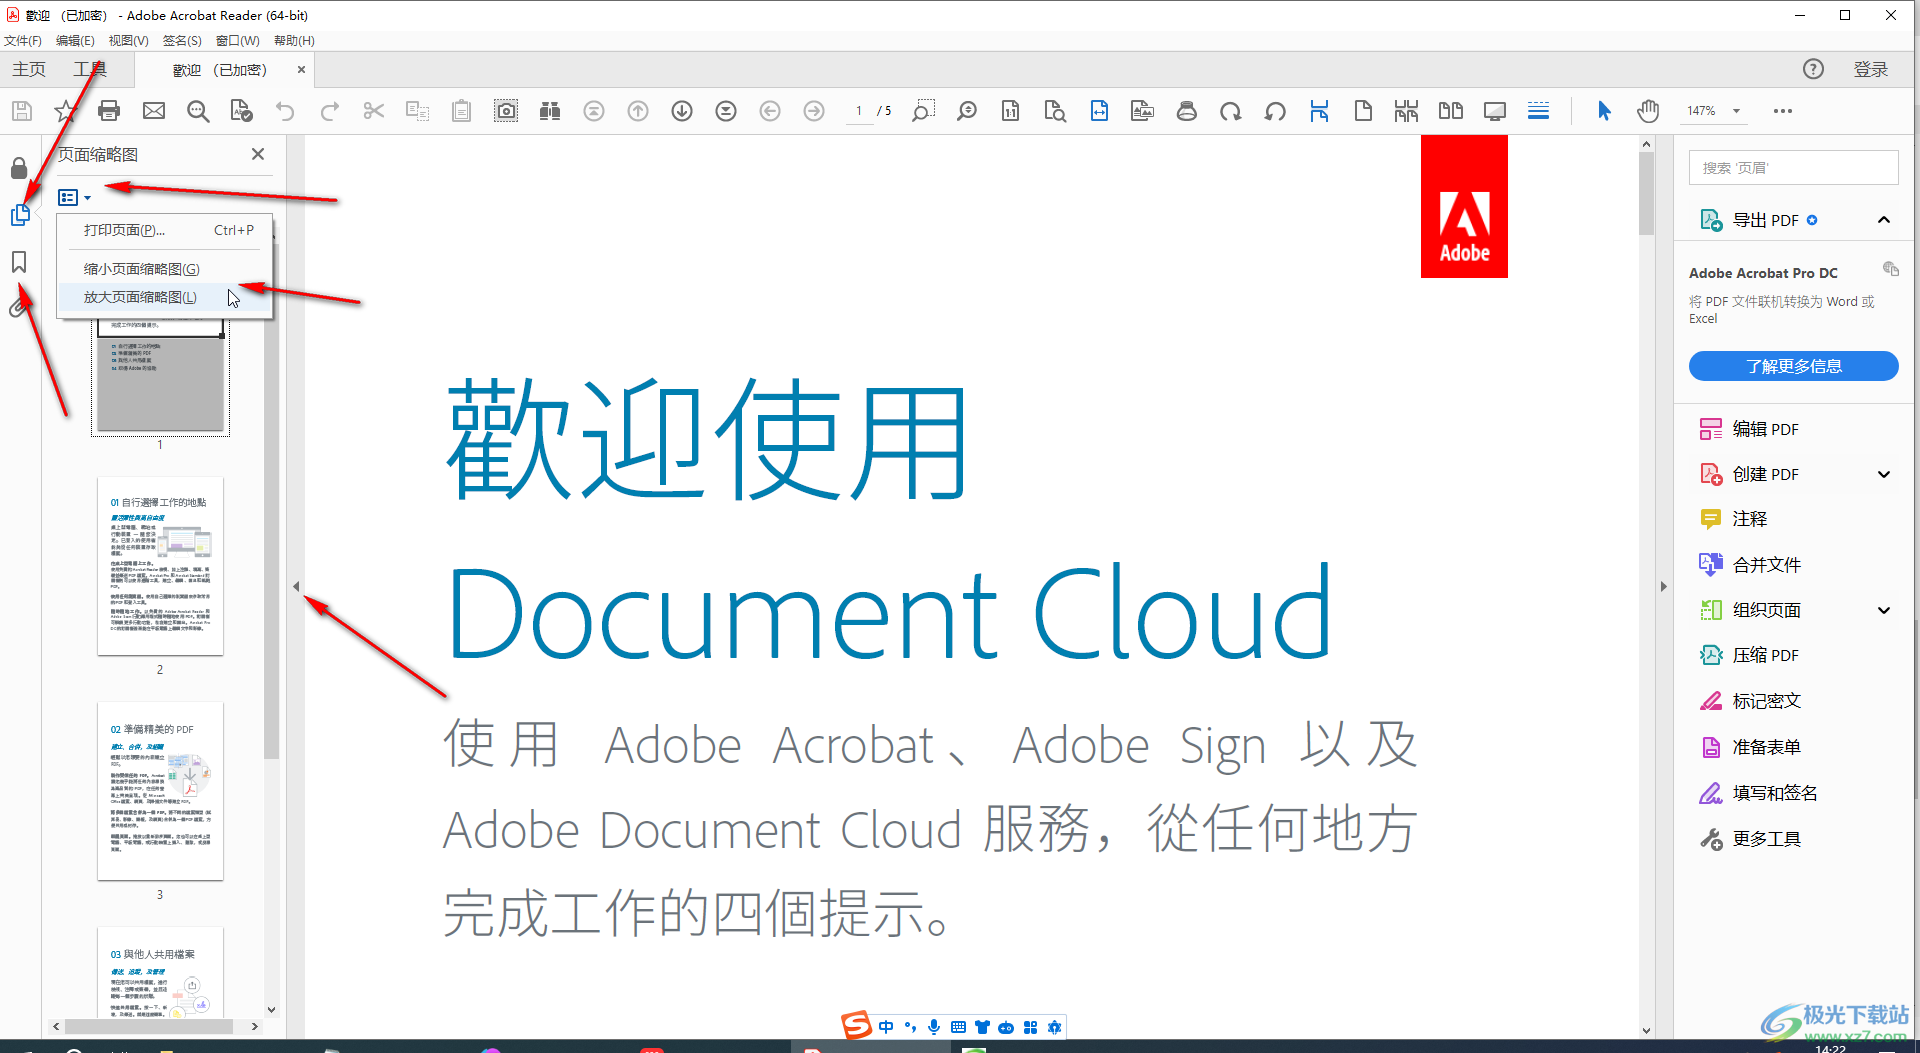
Task: Open the 帮助(H) menu
Action: point(294,41)
